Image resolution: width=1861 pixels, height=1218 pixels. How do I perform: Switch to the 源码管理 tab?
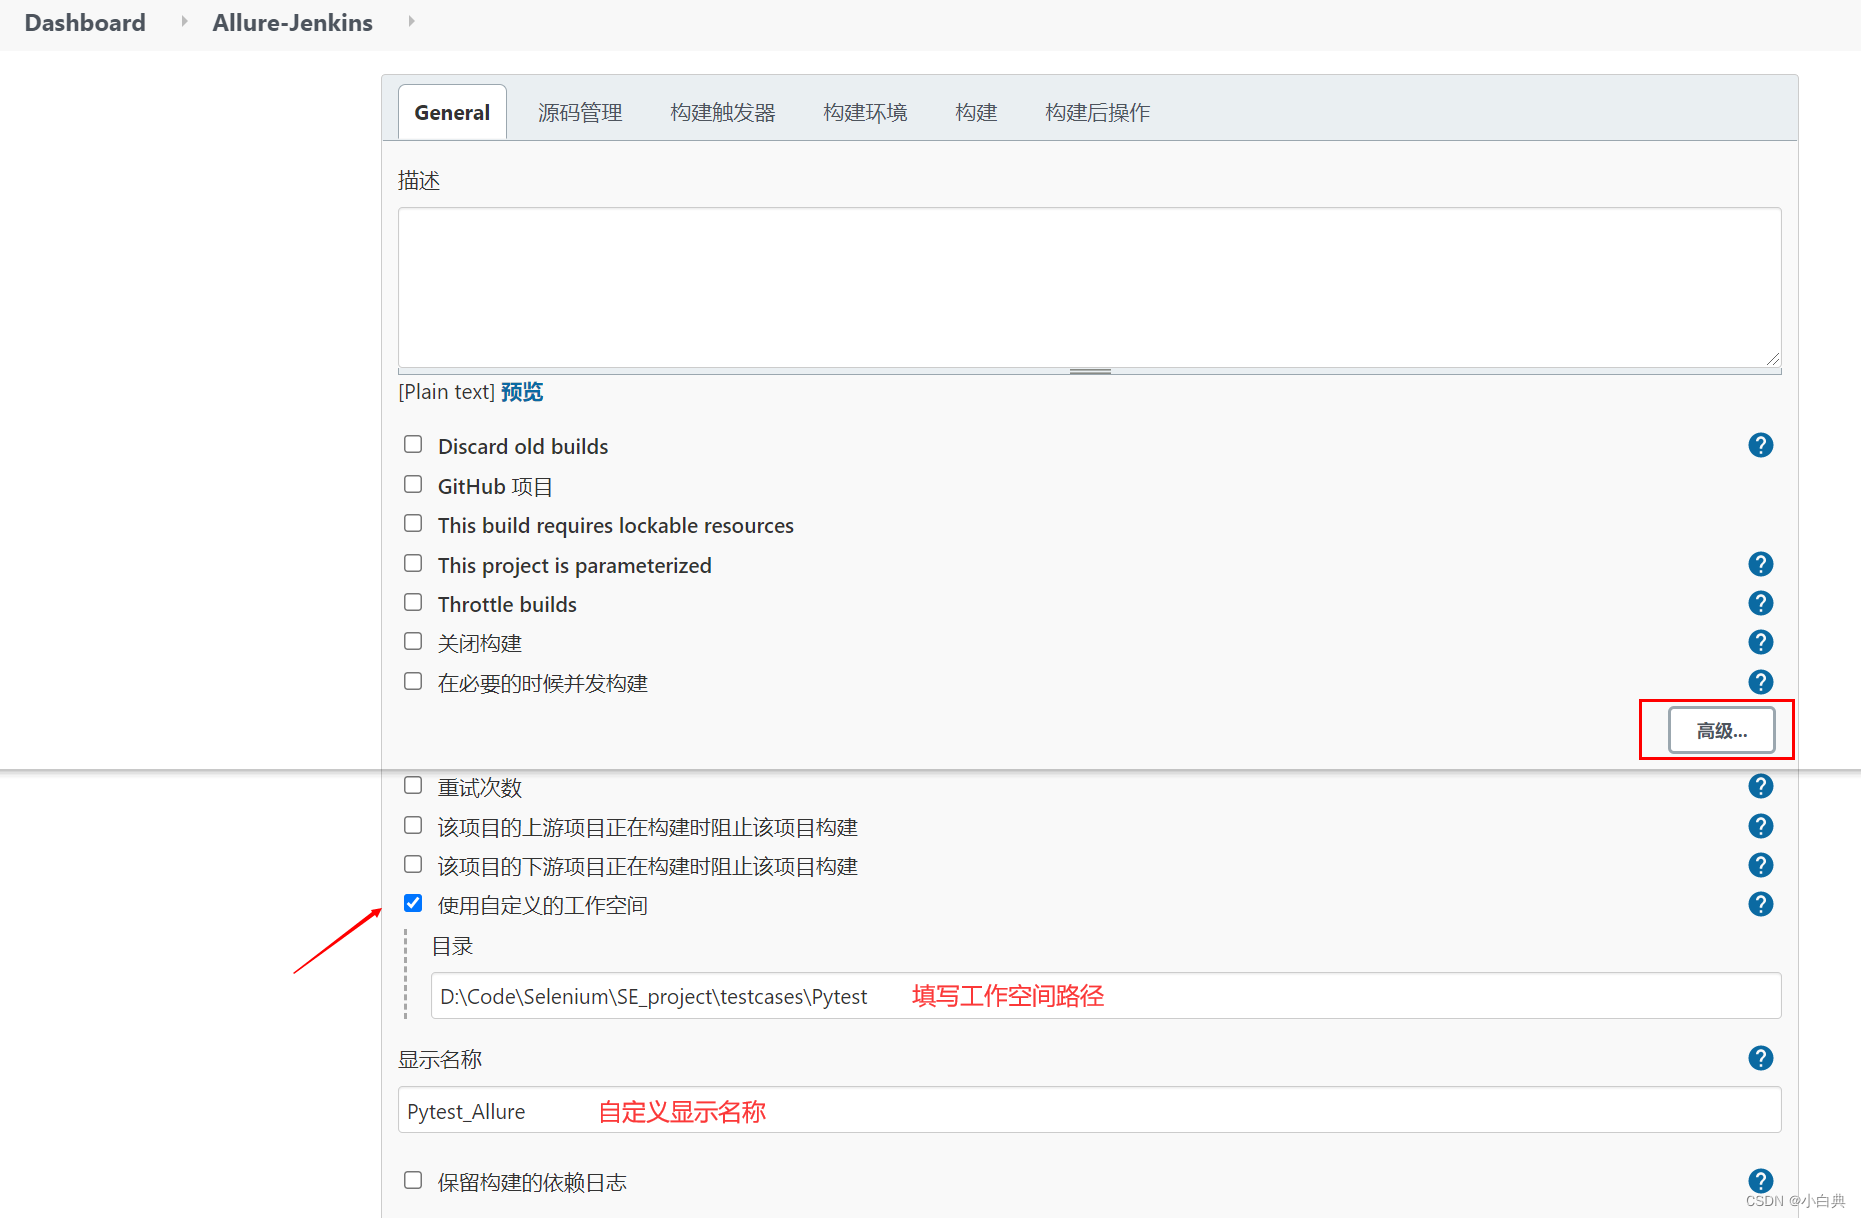click(x=580, y=112)
